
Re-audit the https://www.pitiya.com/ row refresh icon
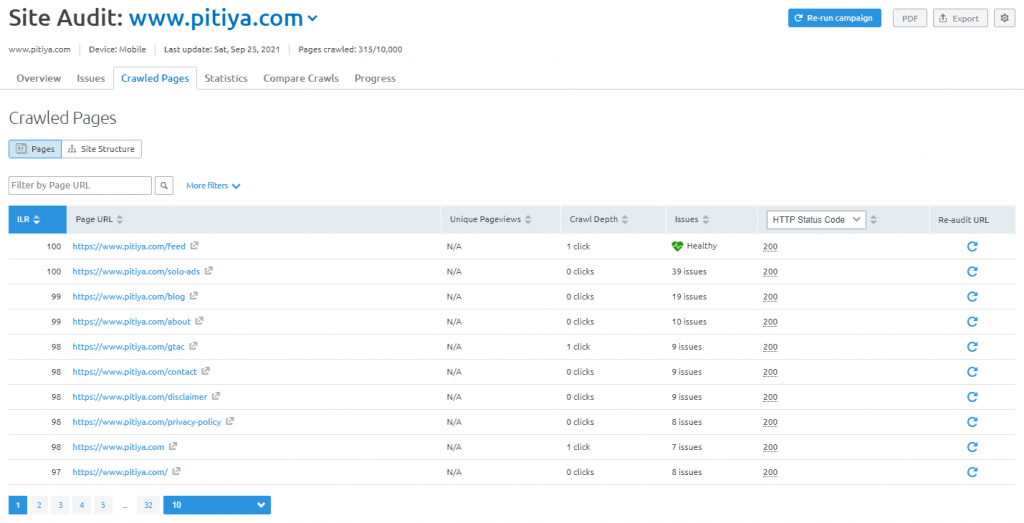[972, 472]
